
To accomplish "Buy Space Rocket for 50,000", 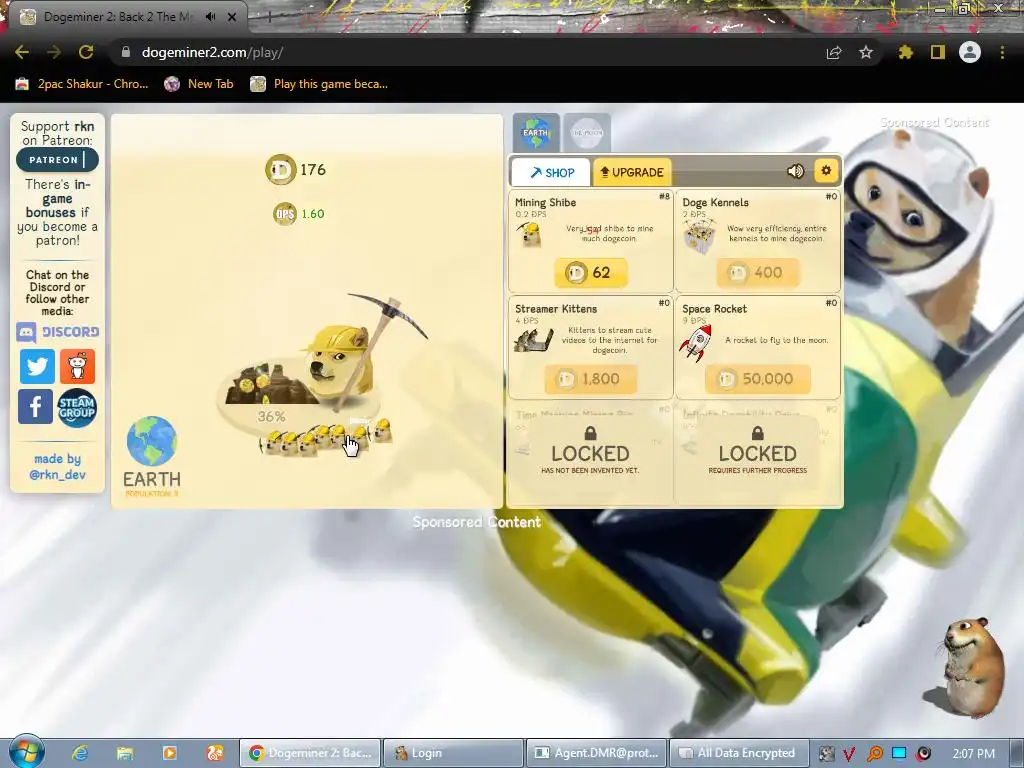I will coord(757,379).
